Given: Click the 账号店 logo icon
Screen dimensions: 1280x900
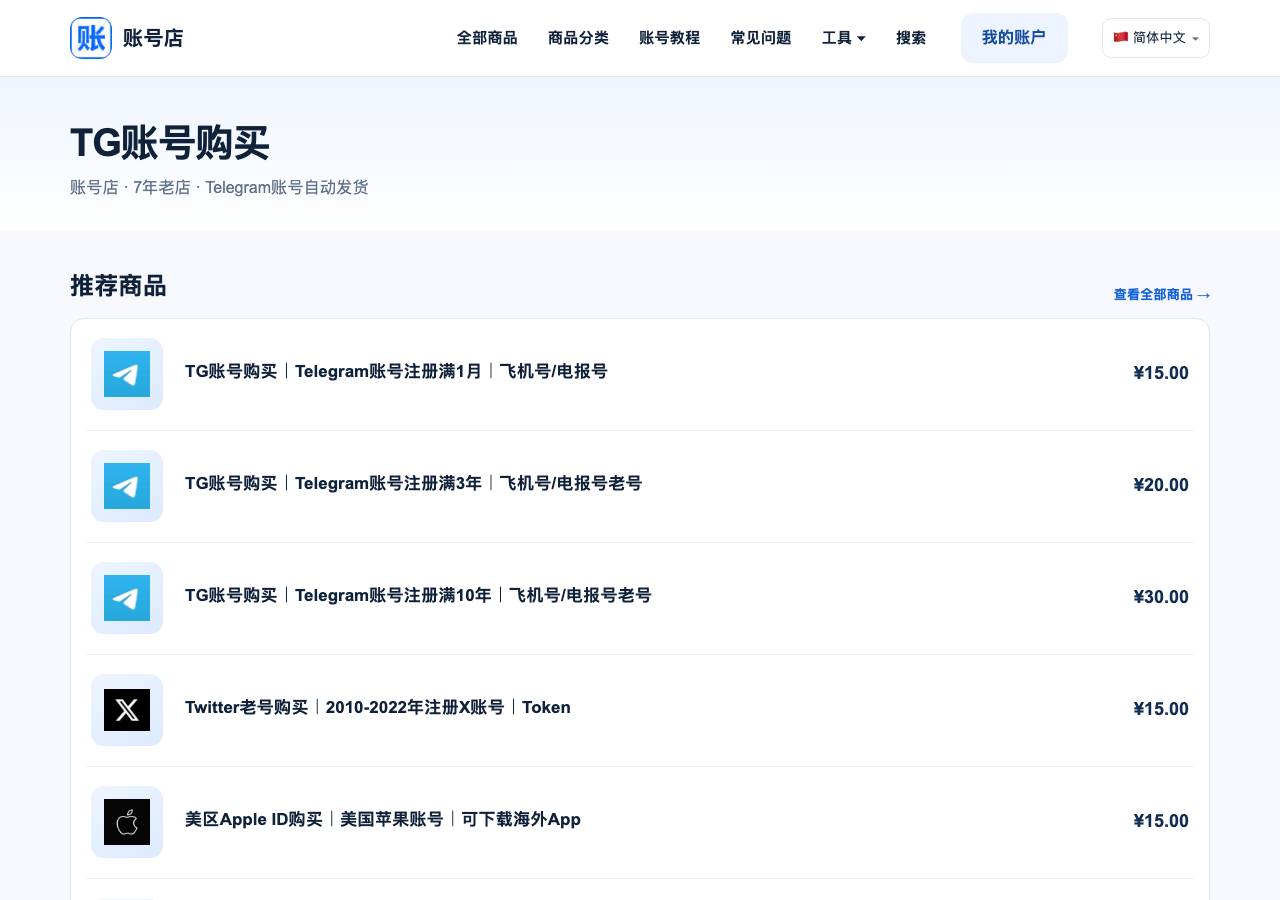Looking at the screenshot, I should (91, 38).
